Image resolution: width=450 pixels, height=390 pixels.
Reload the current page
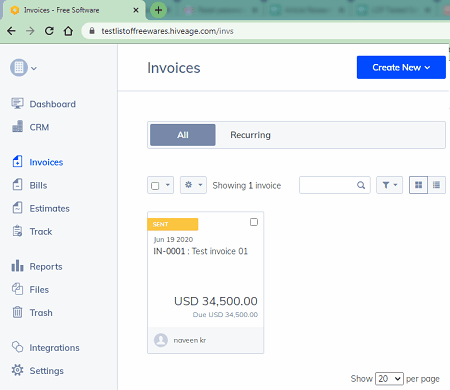49,31
